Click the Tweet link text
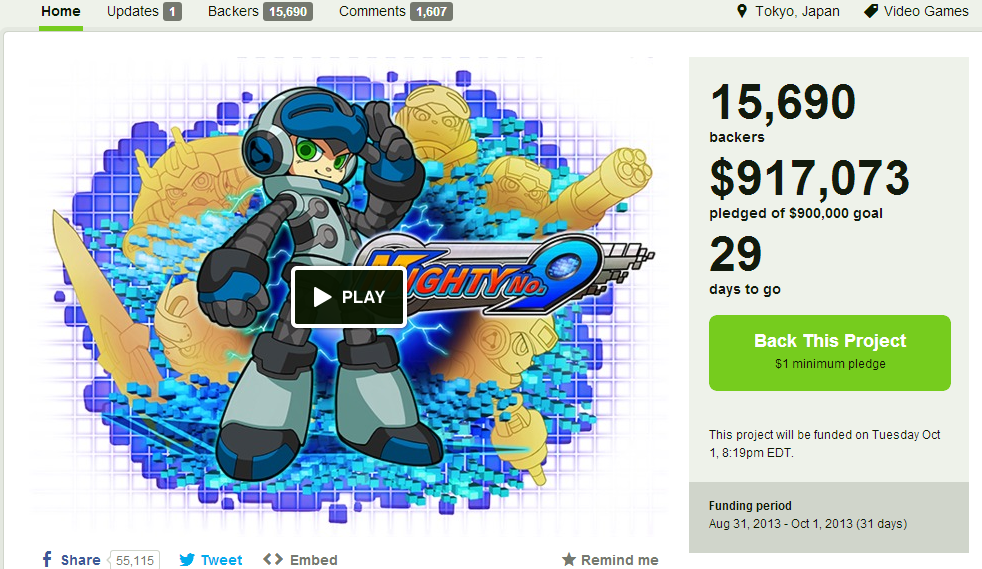This screenshot has width=982, height=569. tap(222, 560)
